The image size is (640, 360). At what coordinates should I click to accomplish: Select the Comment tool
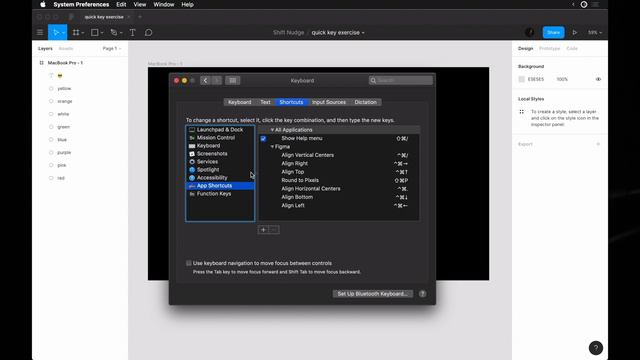149,32
